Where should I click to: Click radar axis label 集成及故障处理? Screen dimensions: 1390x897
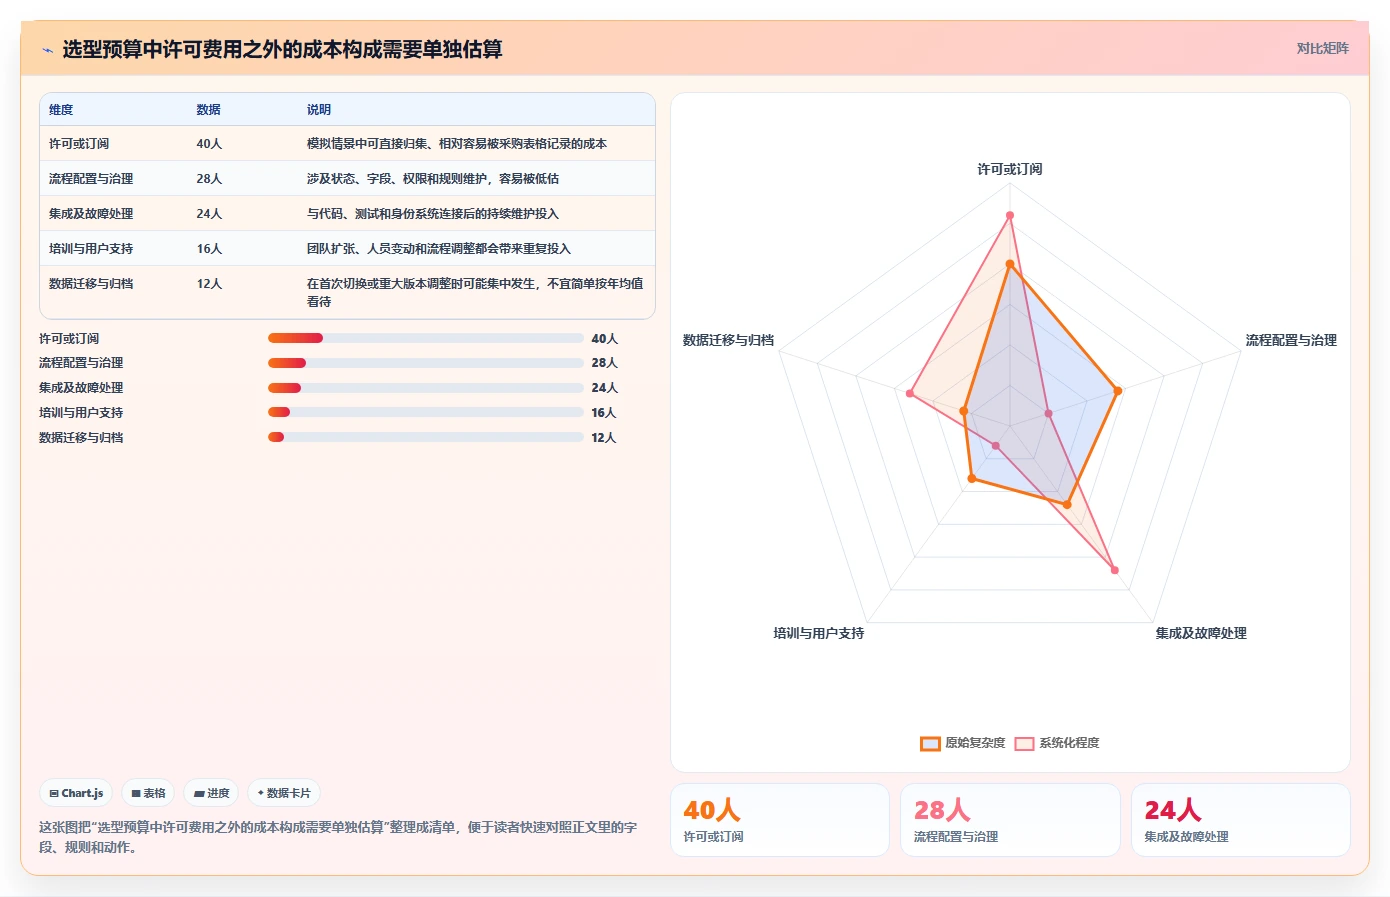tap(1201, 633)
